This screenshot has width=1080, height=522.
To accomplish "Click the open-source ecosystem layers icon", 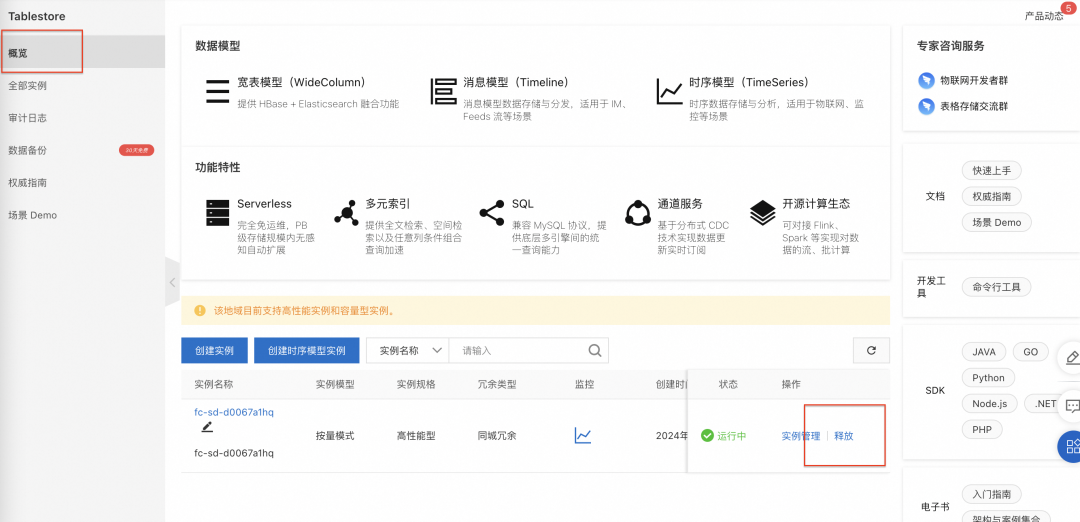I will point(762,213).
